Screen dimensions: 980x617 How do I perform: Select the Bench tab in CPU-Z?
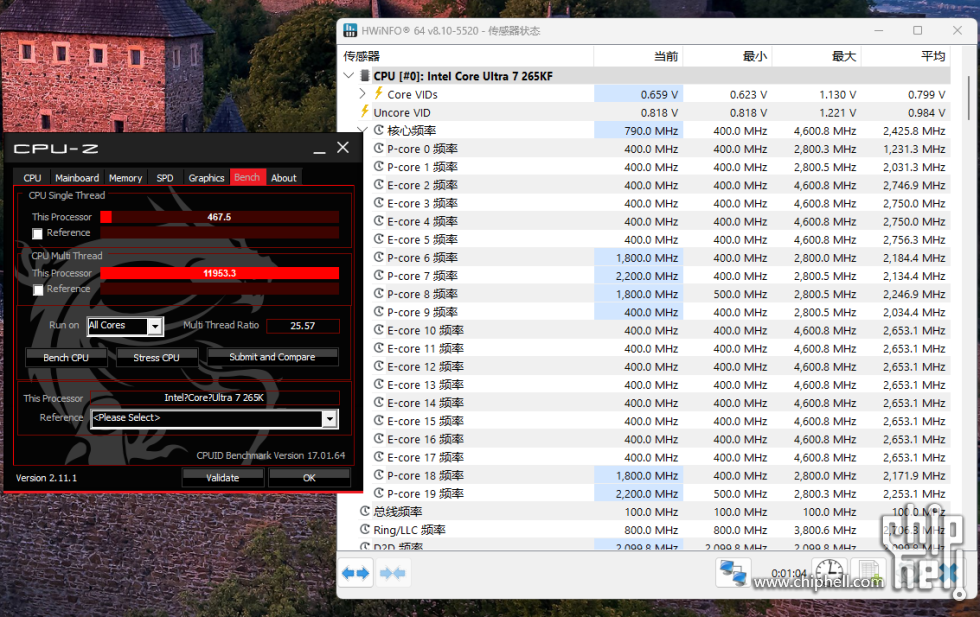248,177
